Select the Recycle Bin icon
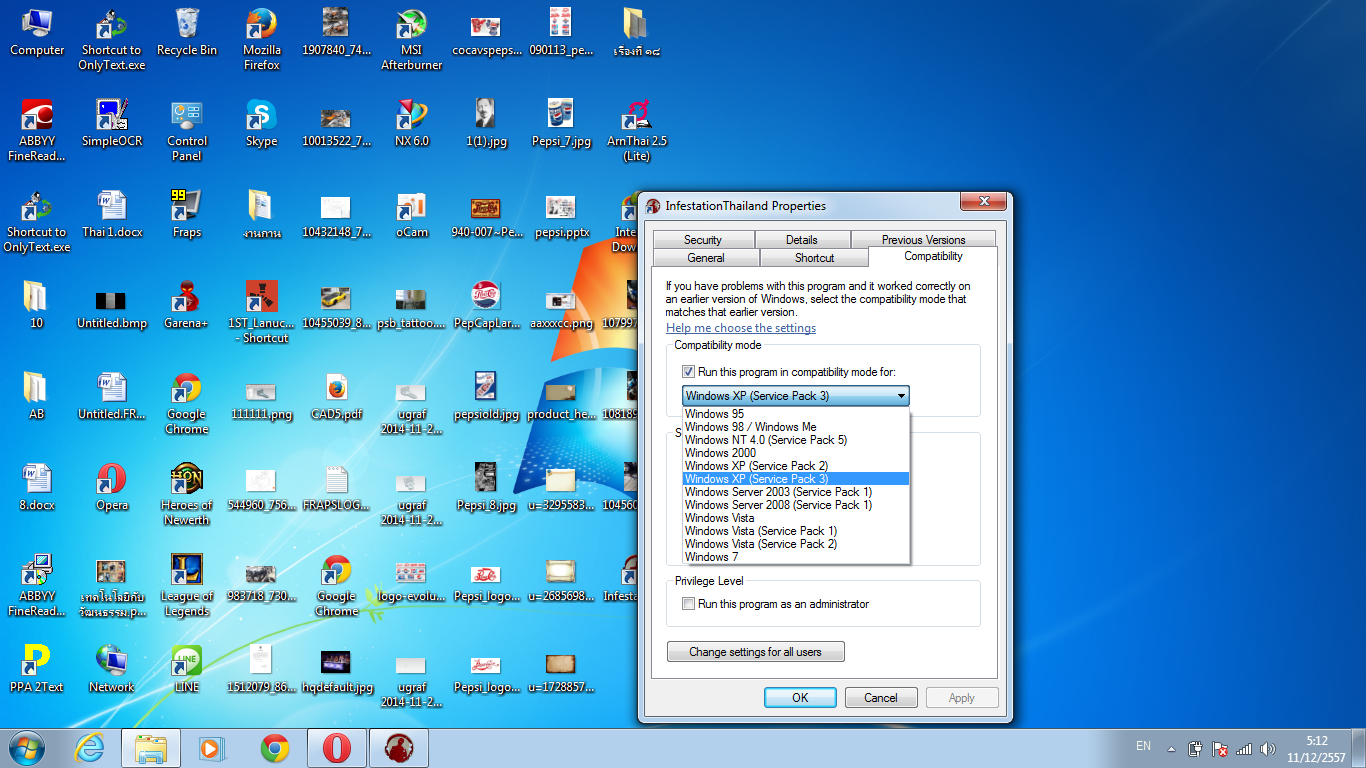Screen dimensions: 1366x768 click(x=187, y=33)
